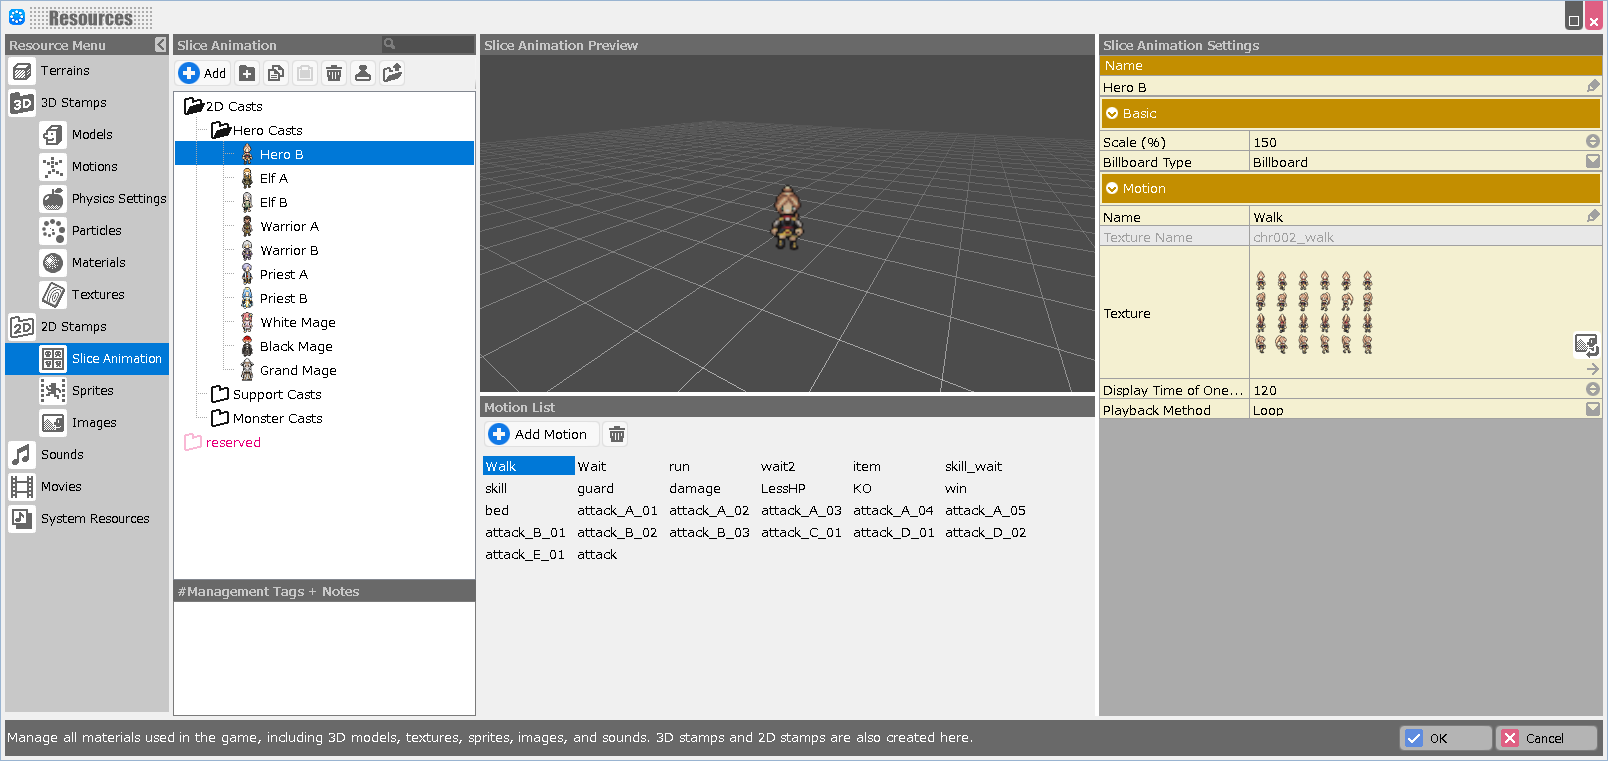Select the attack_A_03 motion
1608x761 pixels.
pyautogui.click(x=801, y=511)
